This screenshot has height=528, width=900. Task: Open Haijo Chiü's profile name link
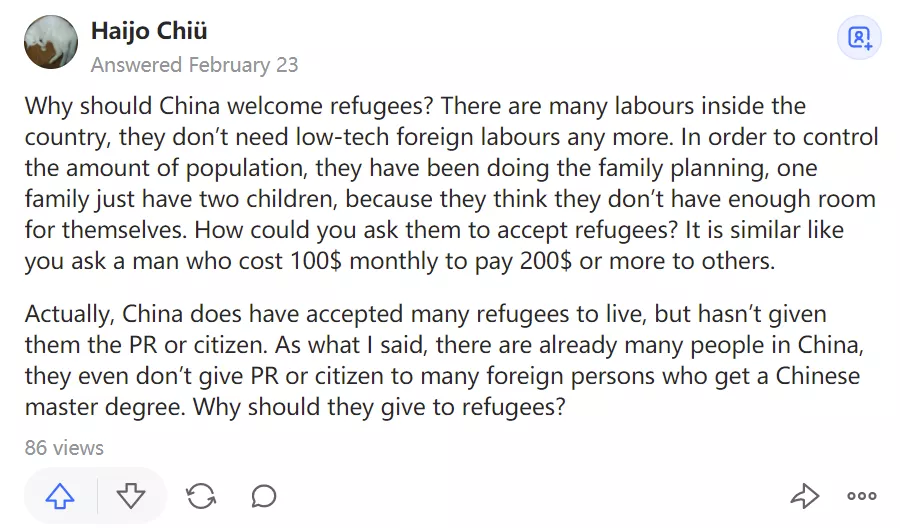[150, 30]
